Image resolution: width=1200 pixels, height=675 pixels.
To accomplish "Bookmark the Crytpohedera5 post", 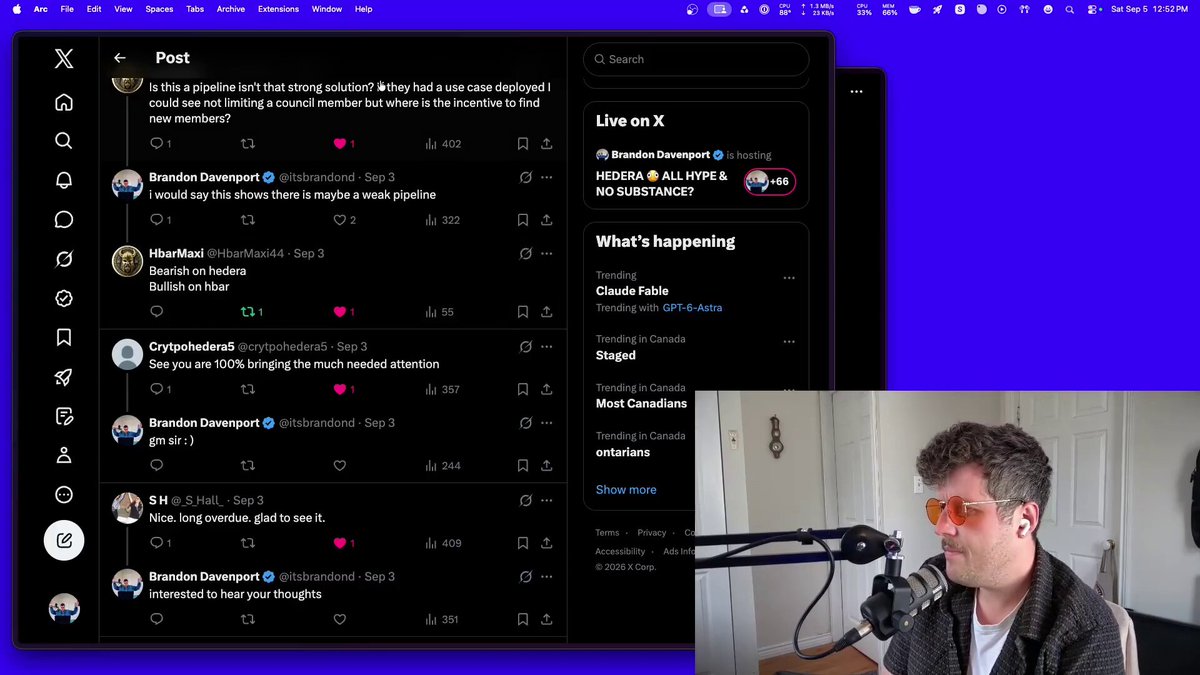I will [522, 389].
